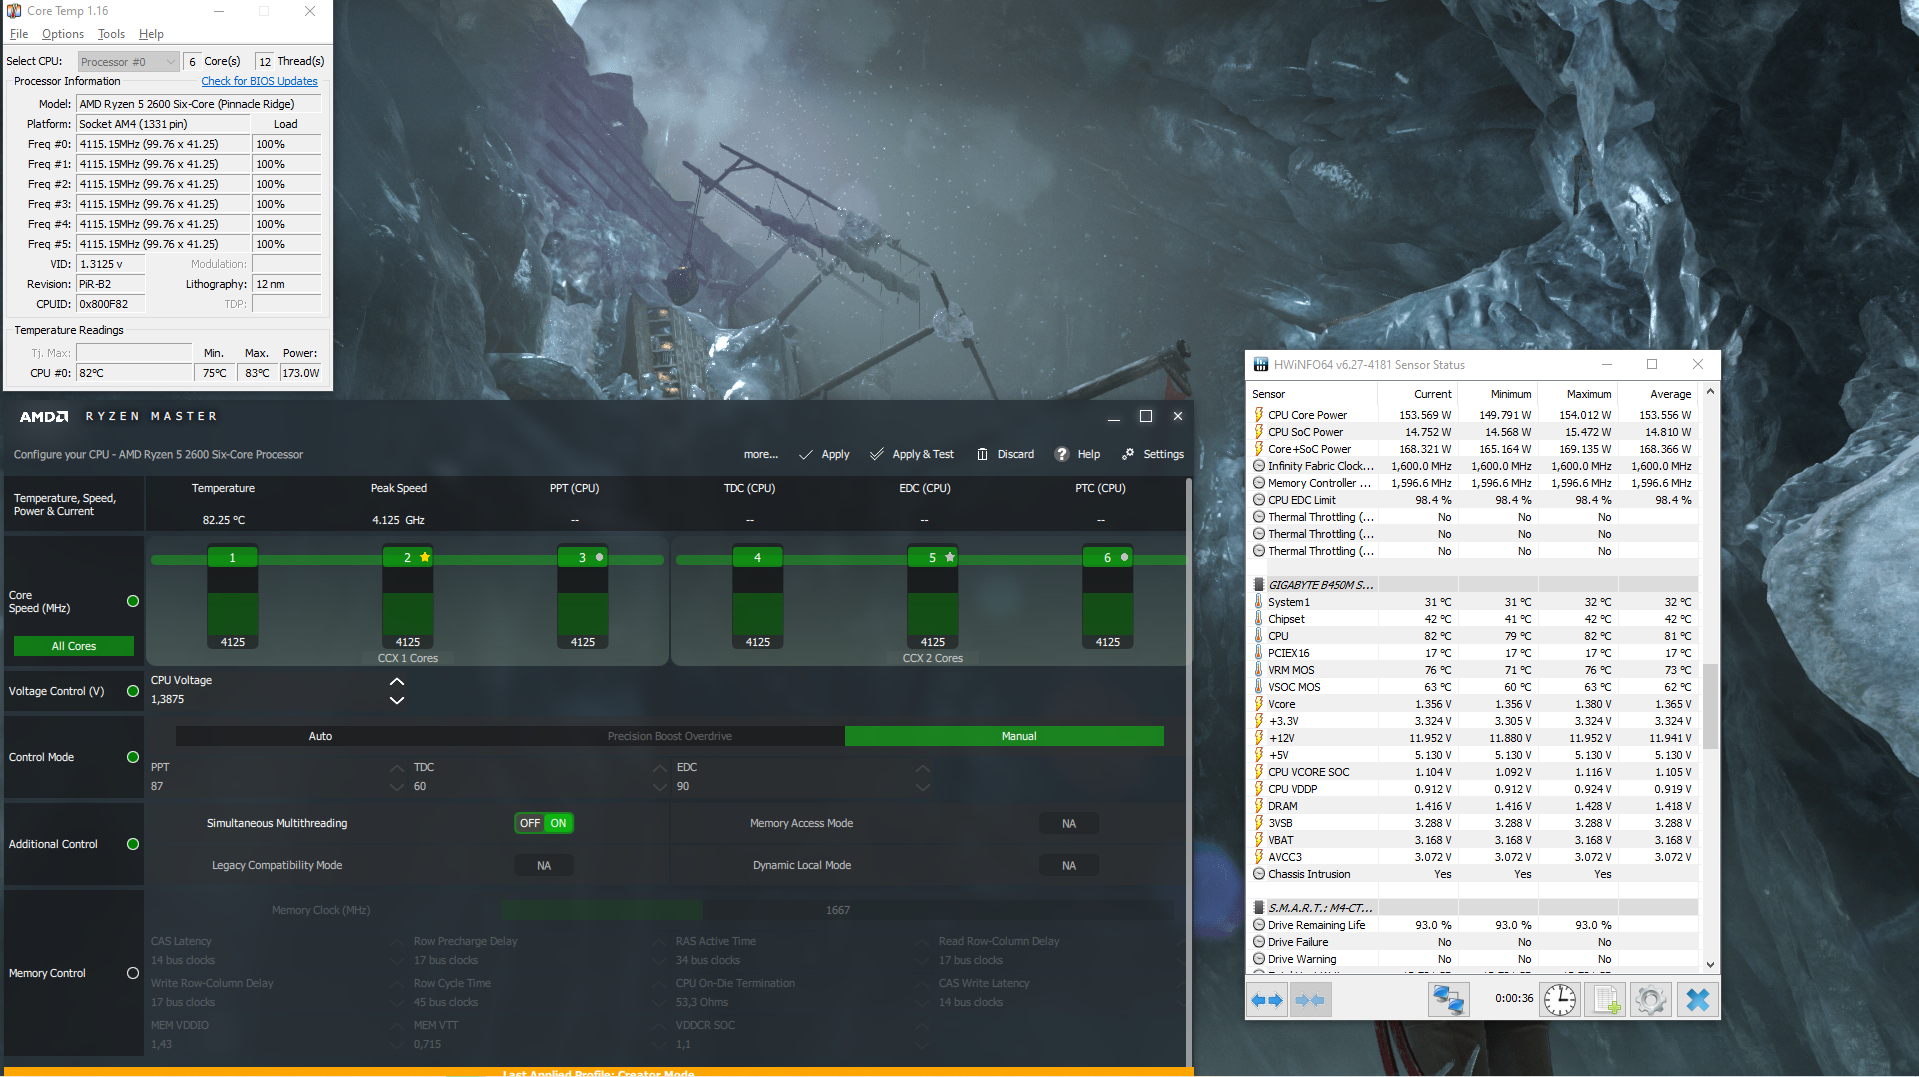Reset the HWiNFO clock timer icon
Image resolution: width=1919 pixels, height=1077 pixels.
tap(1559, 1000)
